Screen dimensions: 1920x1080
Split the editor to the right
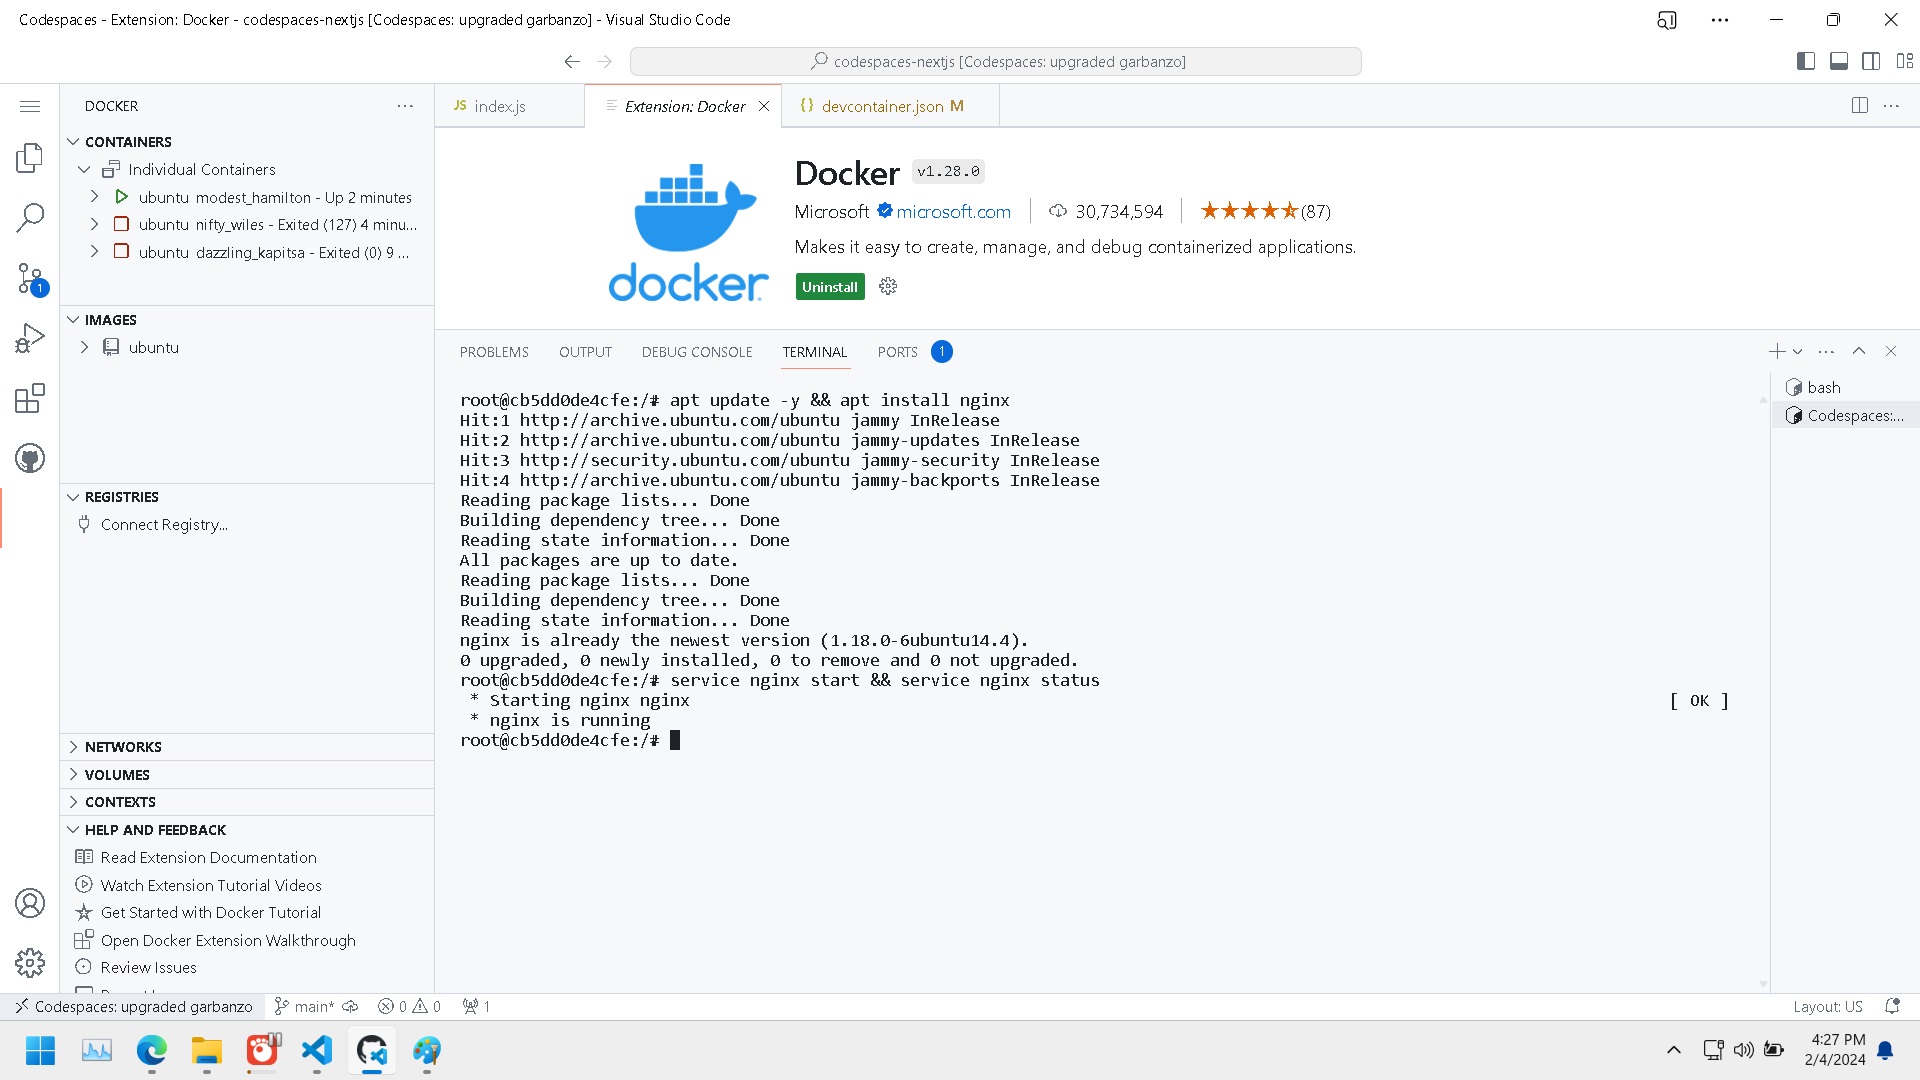click(1860, 106)
